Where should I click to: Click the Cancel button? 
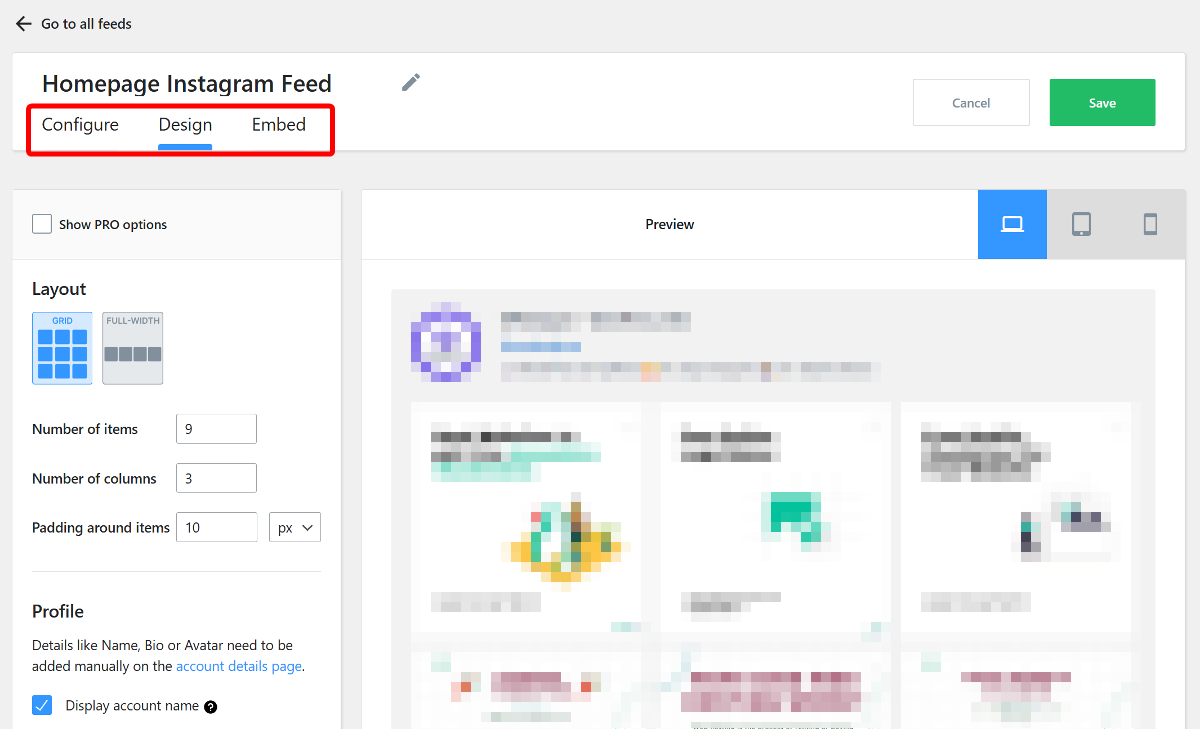click(x=971, y=103)
